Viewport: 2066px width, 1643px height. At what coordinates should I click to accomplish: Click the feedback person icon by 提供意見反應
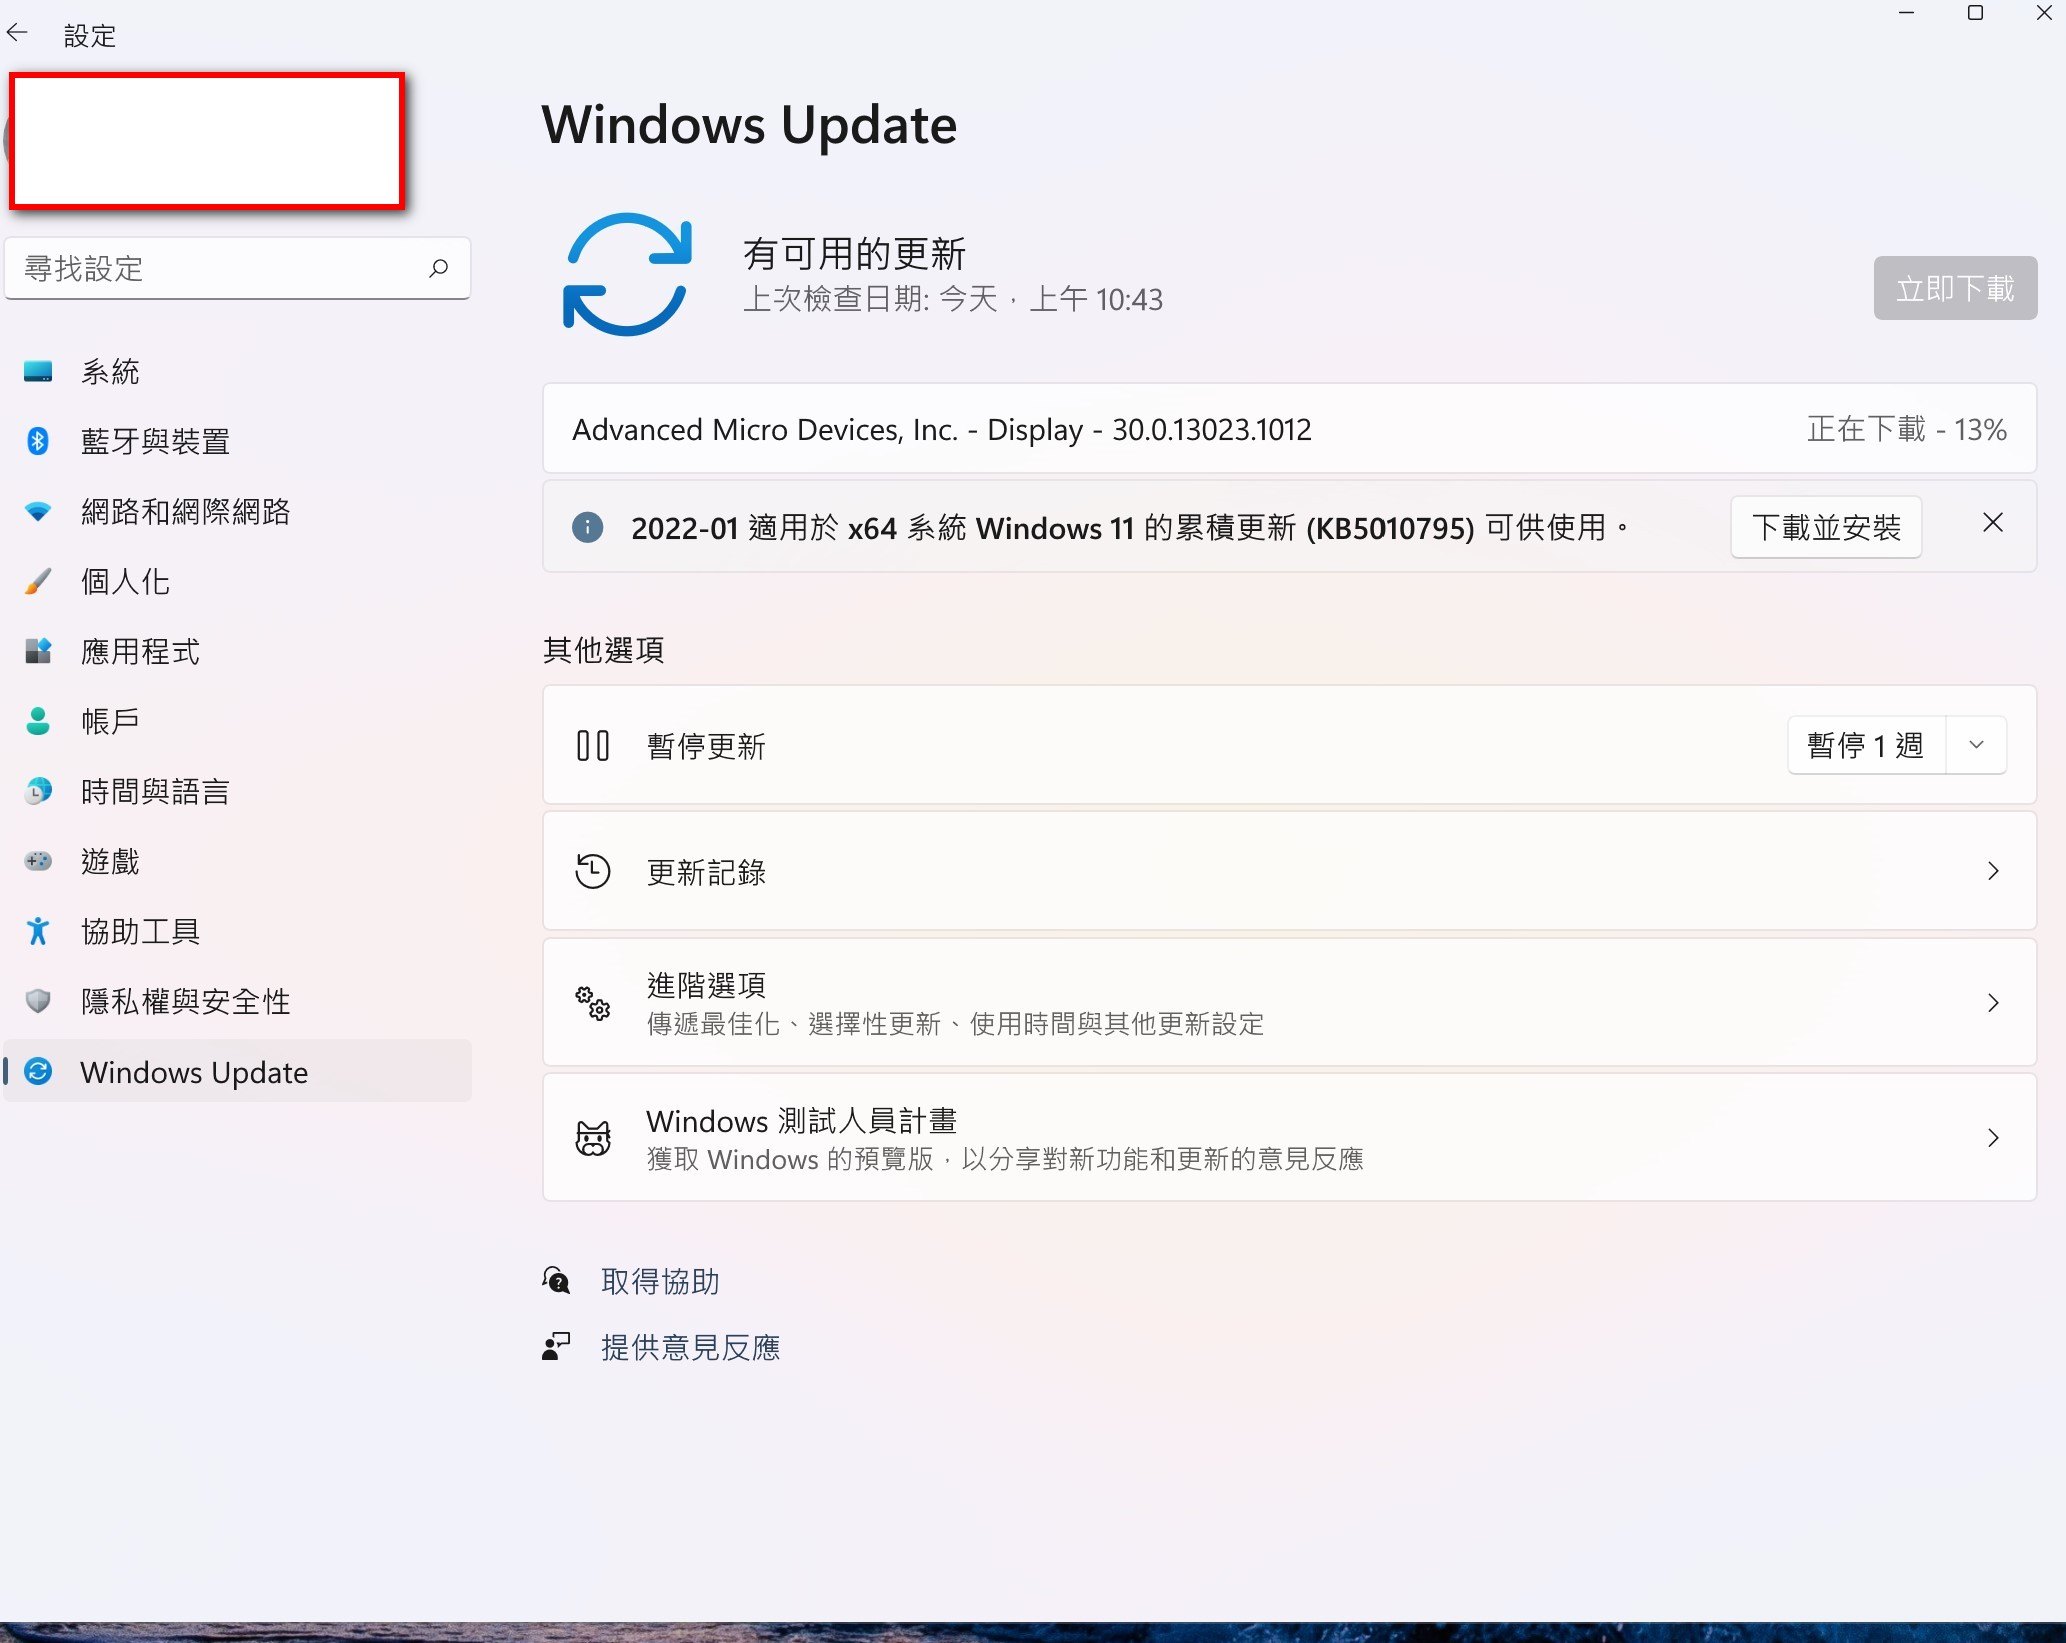tap(556, 1346)
